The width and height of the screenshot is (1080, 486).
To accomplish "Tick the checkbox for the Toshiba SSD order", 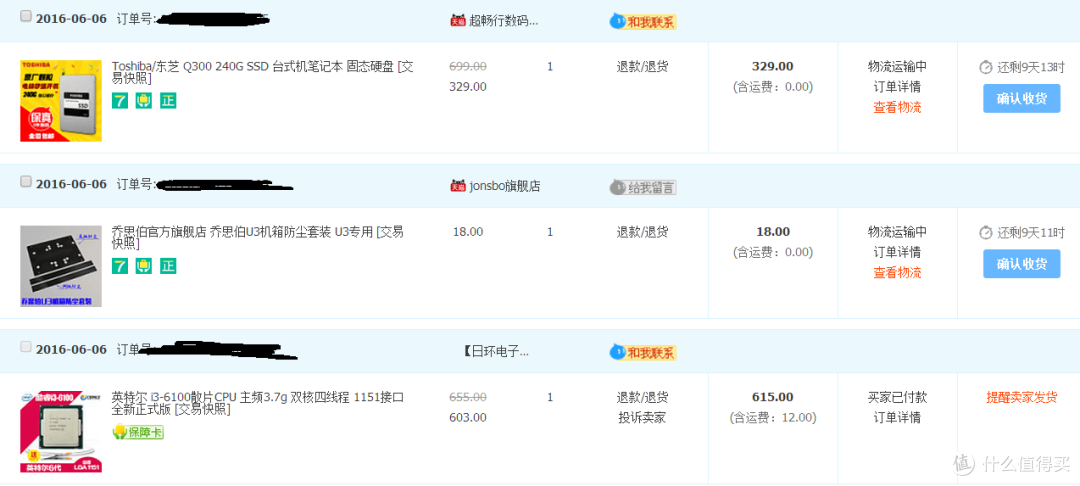I will click(x=26, y=17).
